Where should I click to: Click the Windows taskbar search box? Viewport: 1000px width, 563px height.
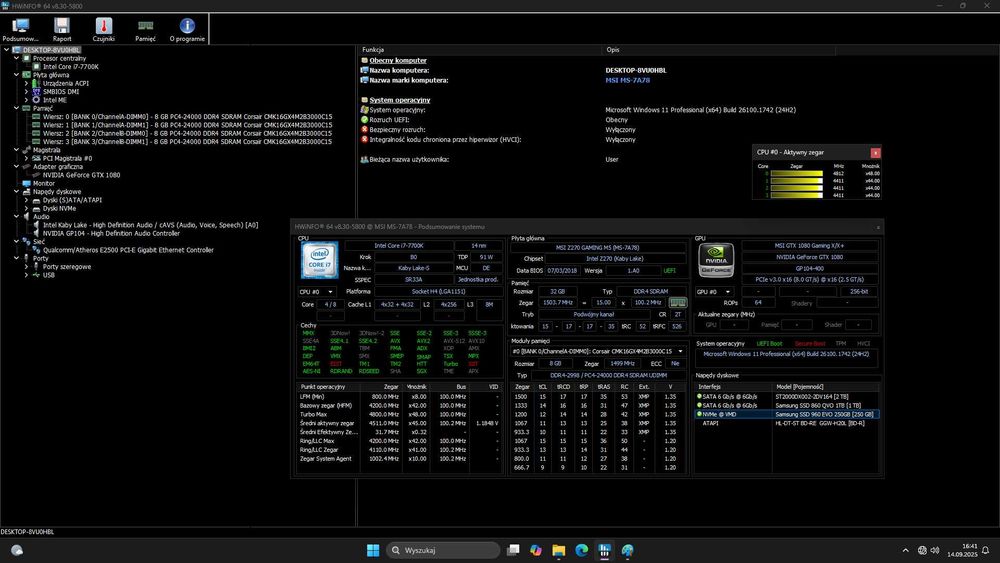[440, 550]
